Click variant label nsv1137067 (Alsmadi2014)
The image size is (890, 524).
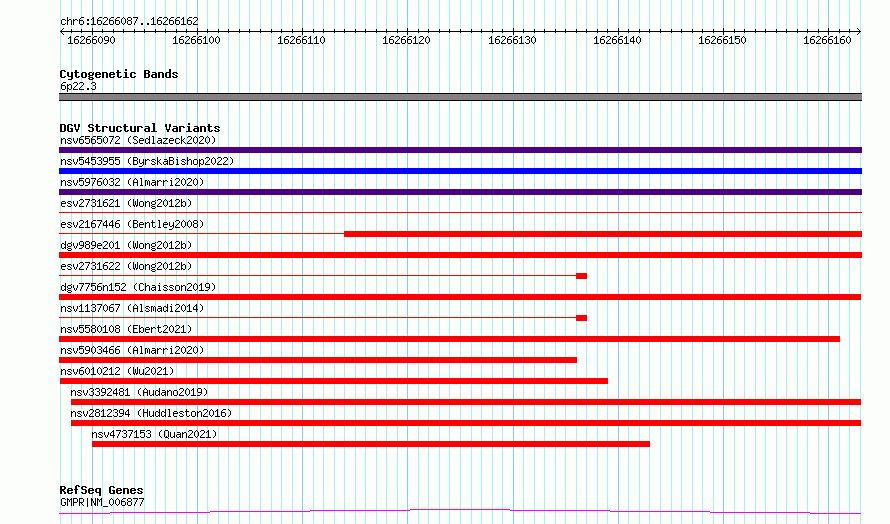(132, 308)
